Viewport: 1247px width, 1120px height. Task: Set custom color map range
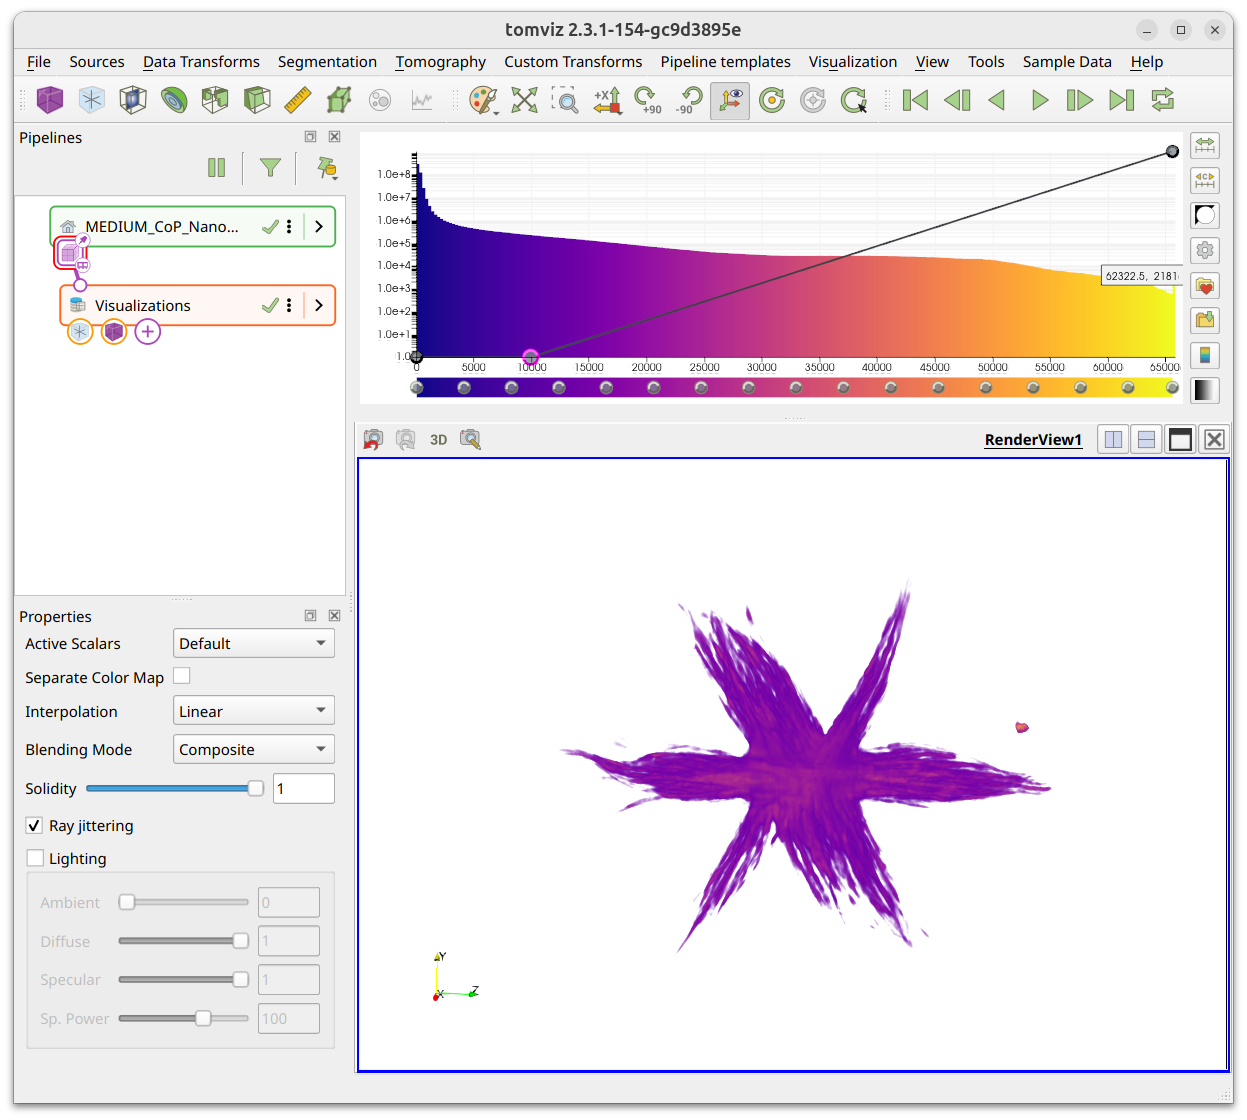[x=1205, y=180]
